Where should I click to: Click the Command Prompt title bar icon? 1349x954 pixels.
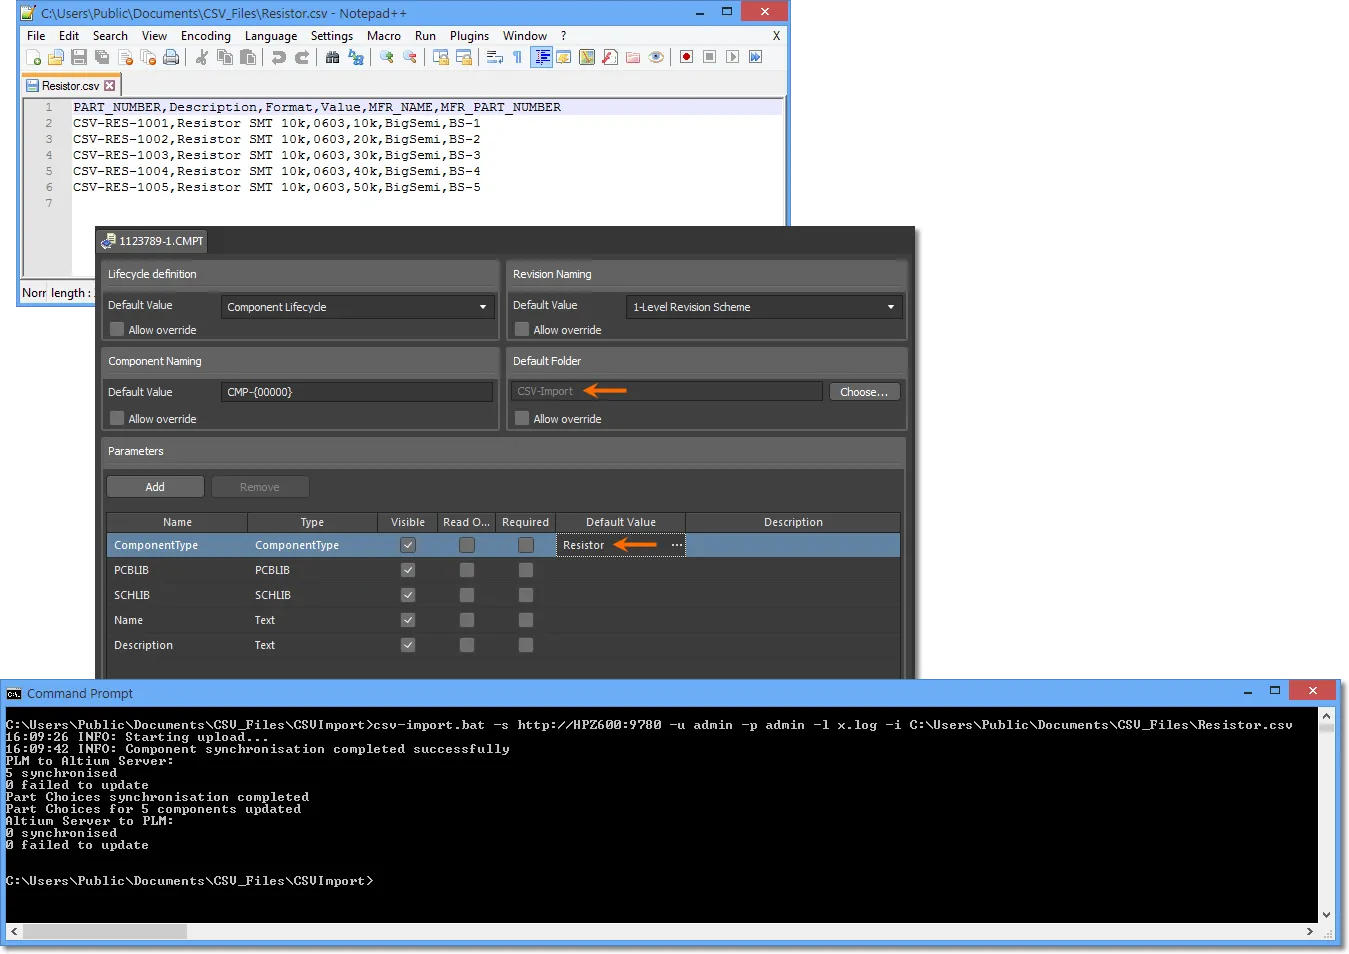[14, 693]
